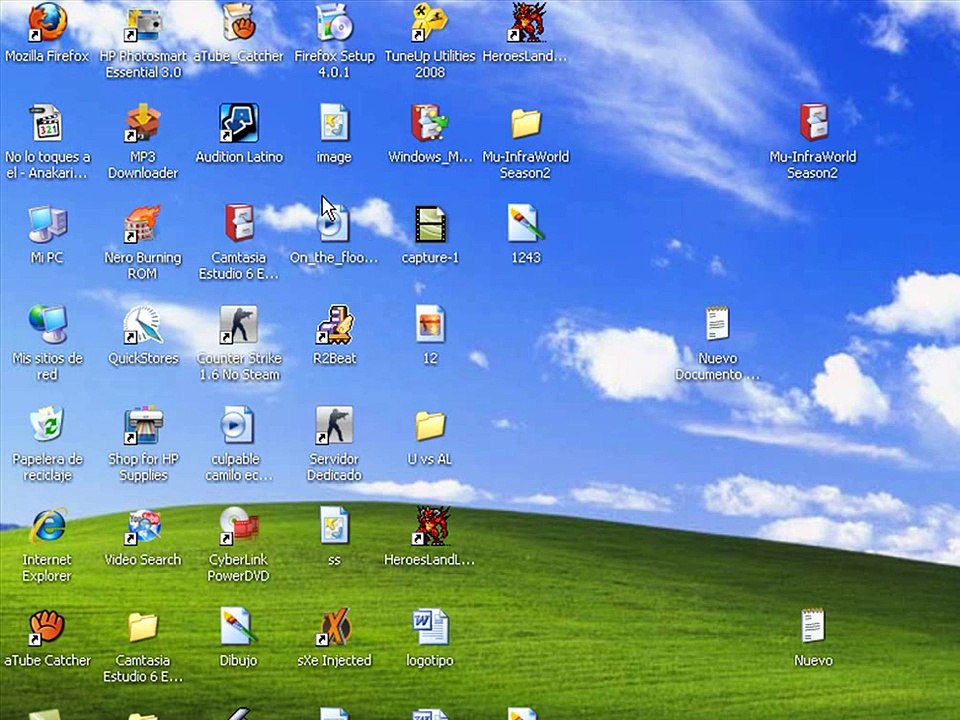Select the file named ss
This screenshot has height=720, width=960.
[334, 525]
